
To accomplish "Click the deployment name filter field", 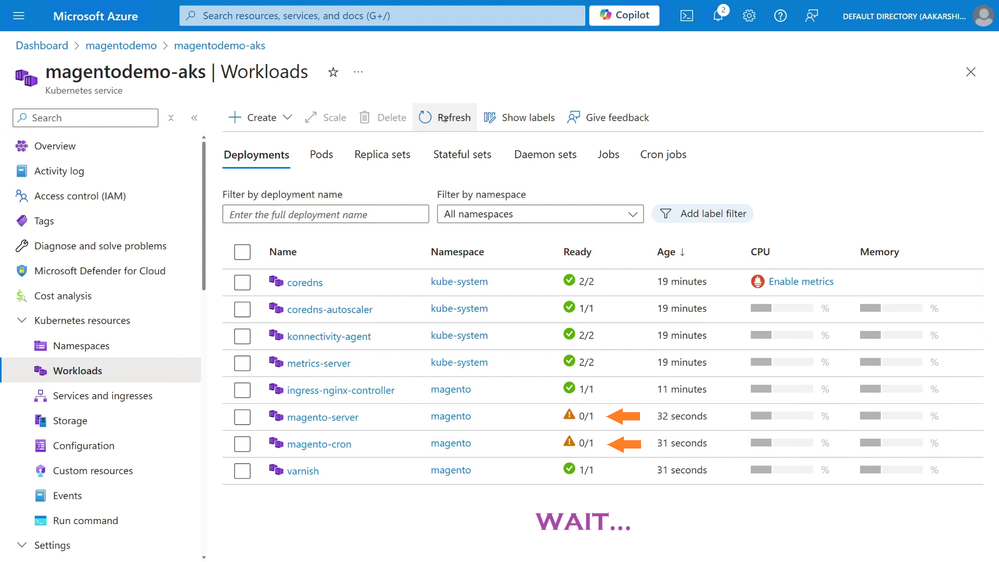I will [x=326, y=214].
